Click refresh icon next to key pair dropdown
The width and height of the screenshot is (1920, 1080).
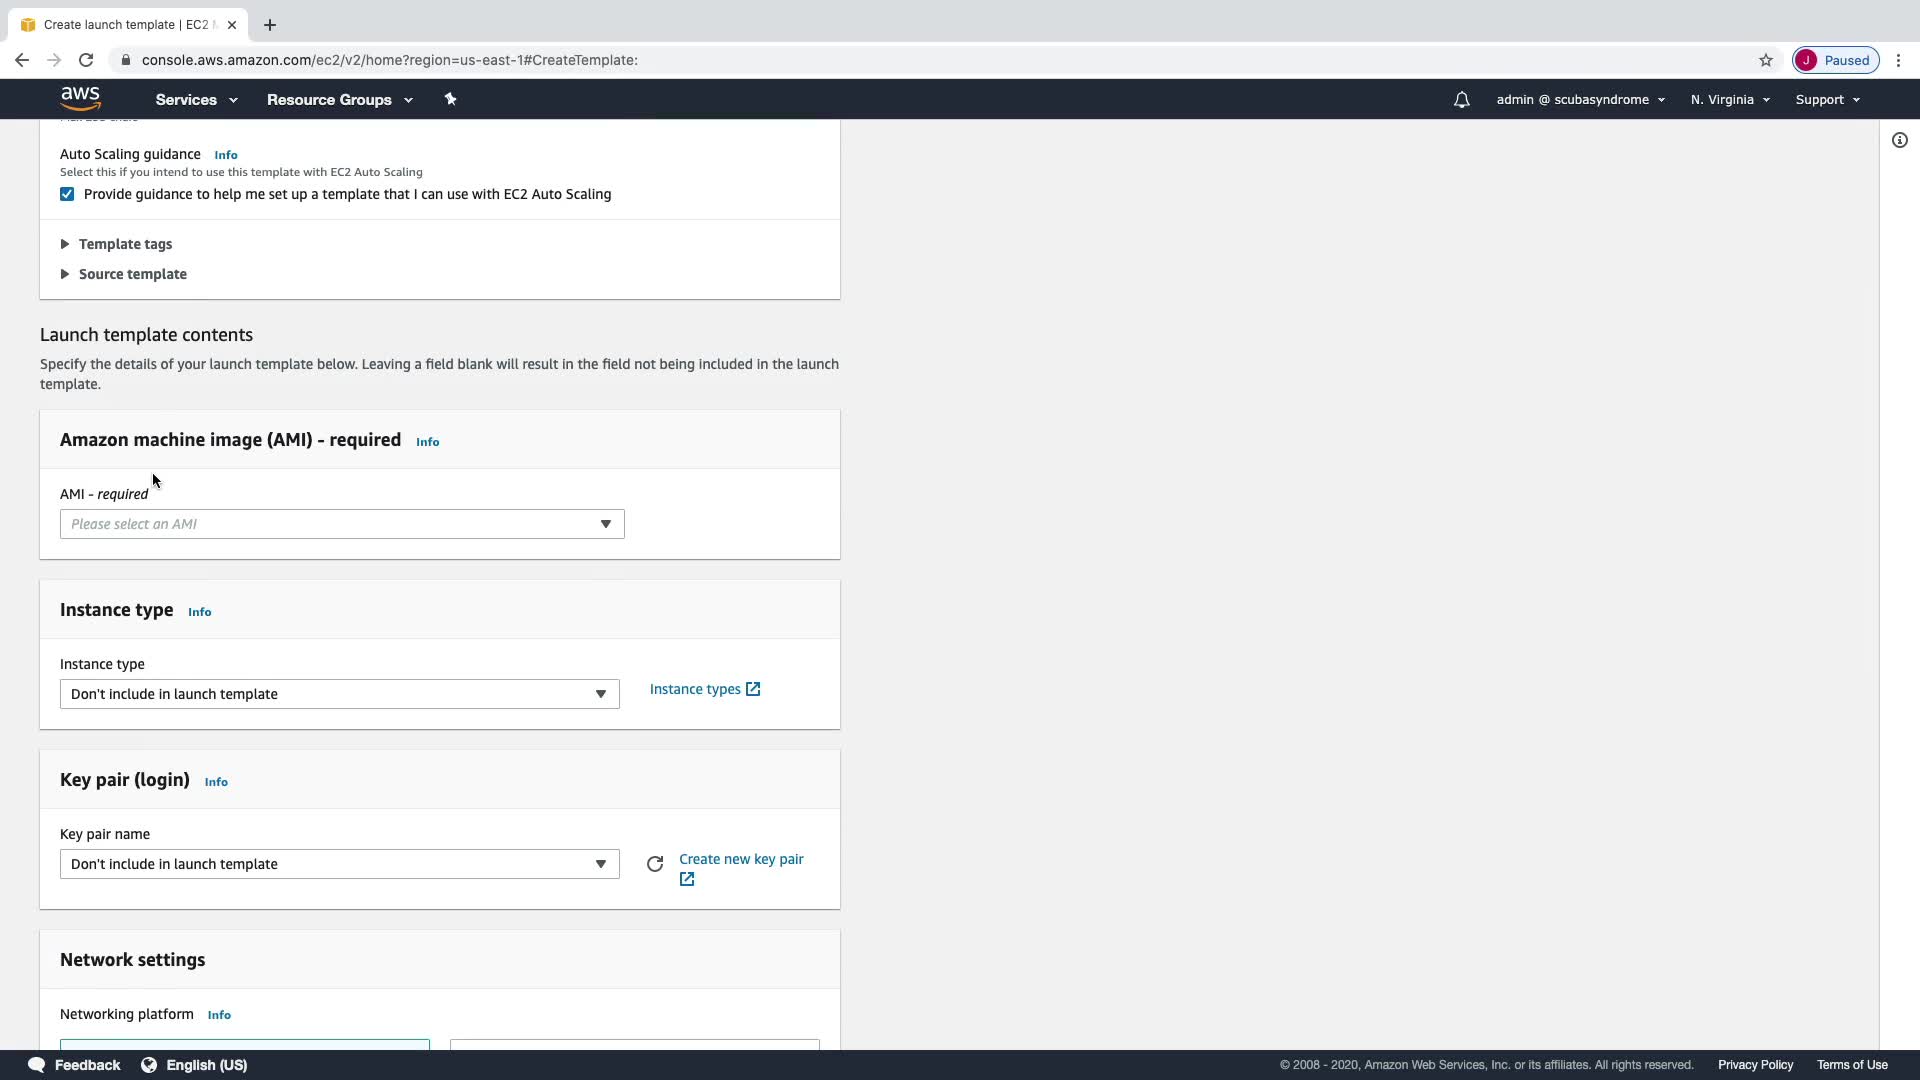pyautogui.click(x=655, y=864)
